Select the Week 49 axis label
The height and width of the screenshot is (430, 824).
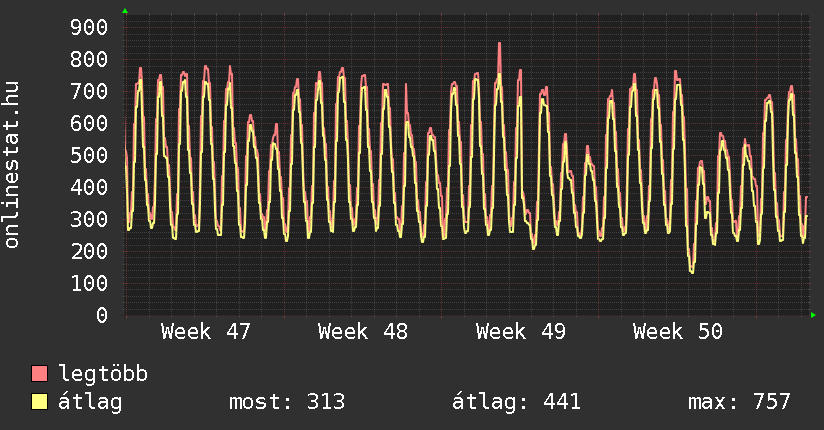(x=520, y=332)
